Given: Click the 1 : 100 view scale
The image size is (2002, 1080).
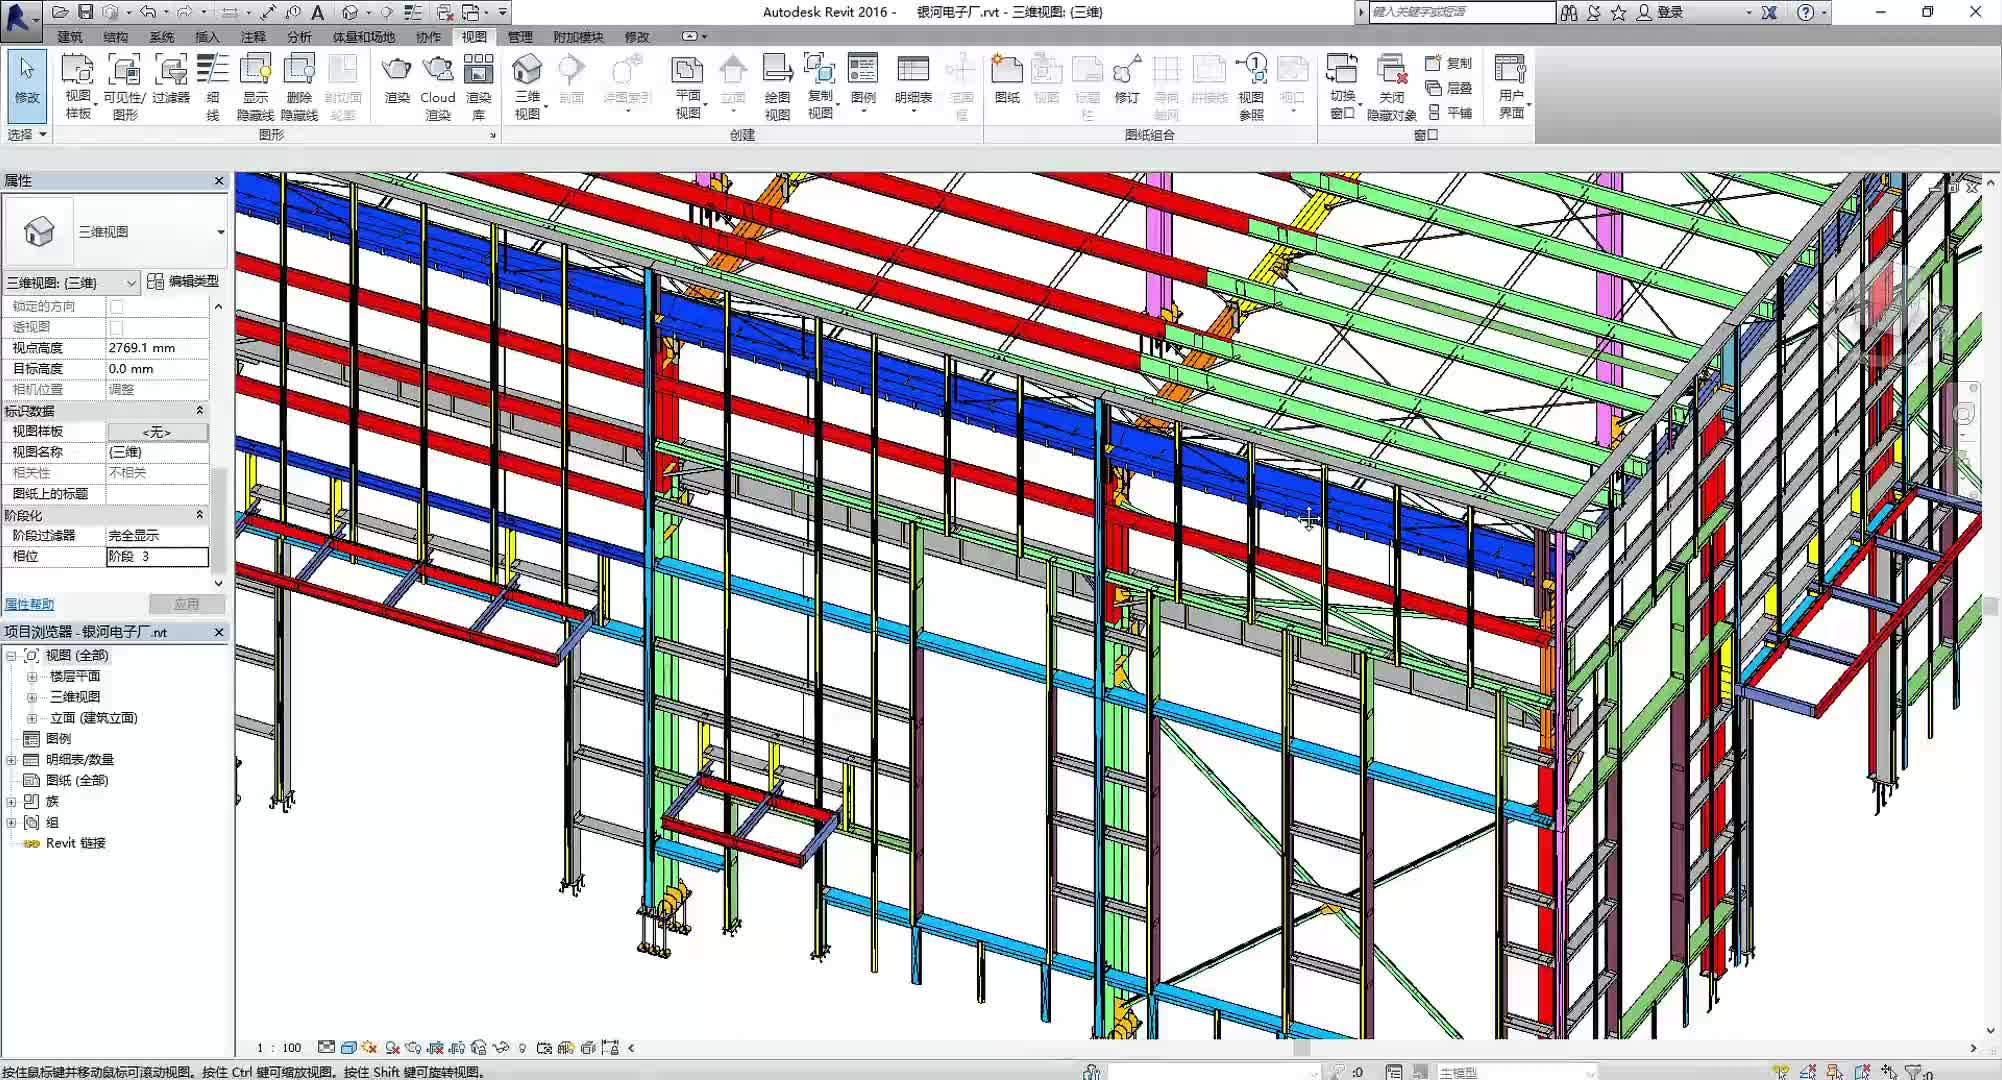Looking at the screenshot, I should (x=279, y=1048).
